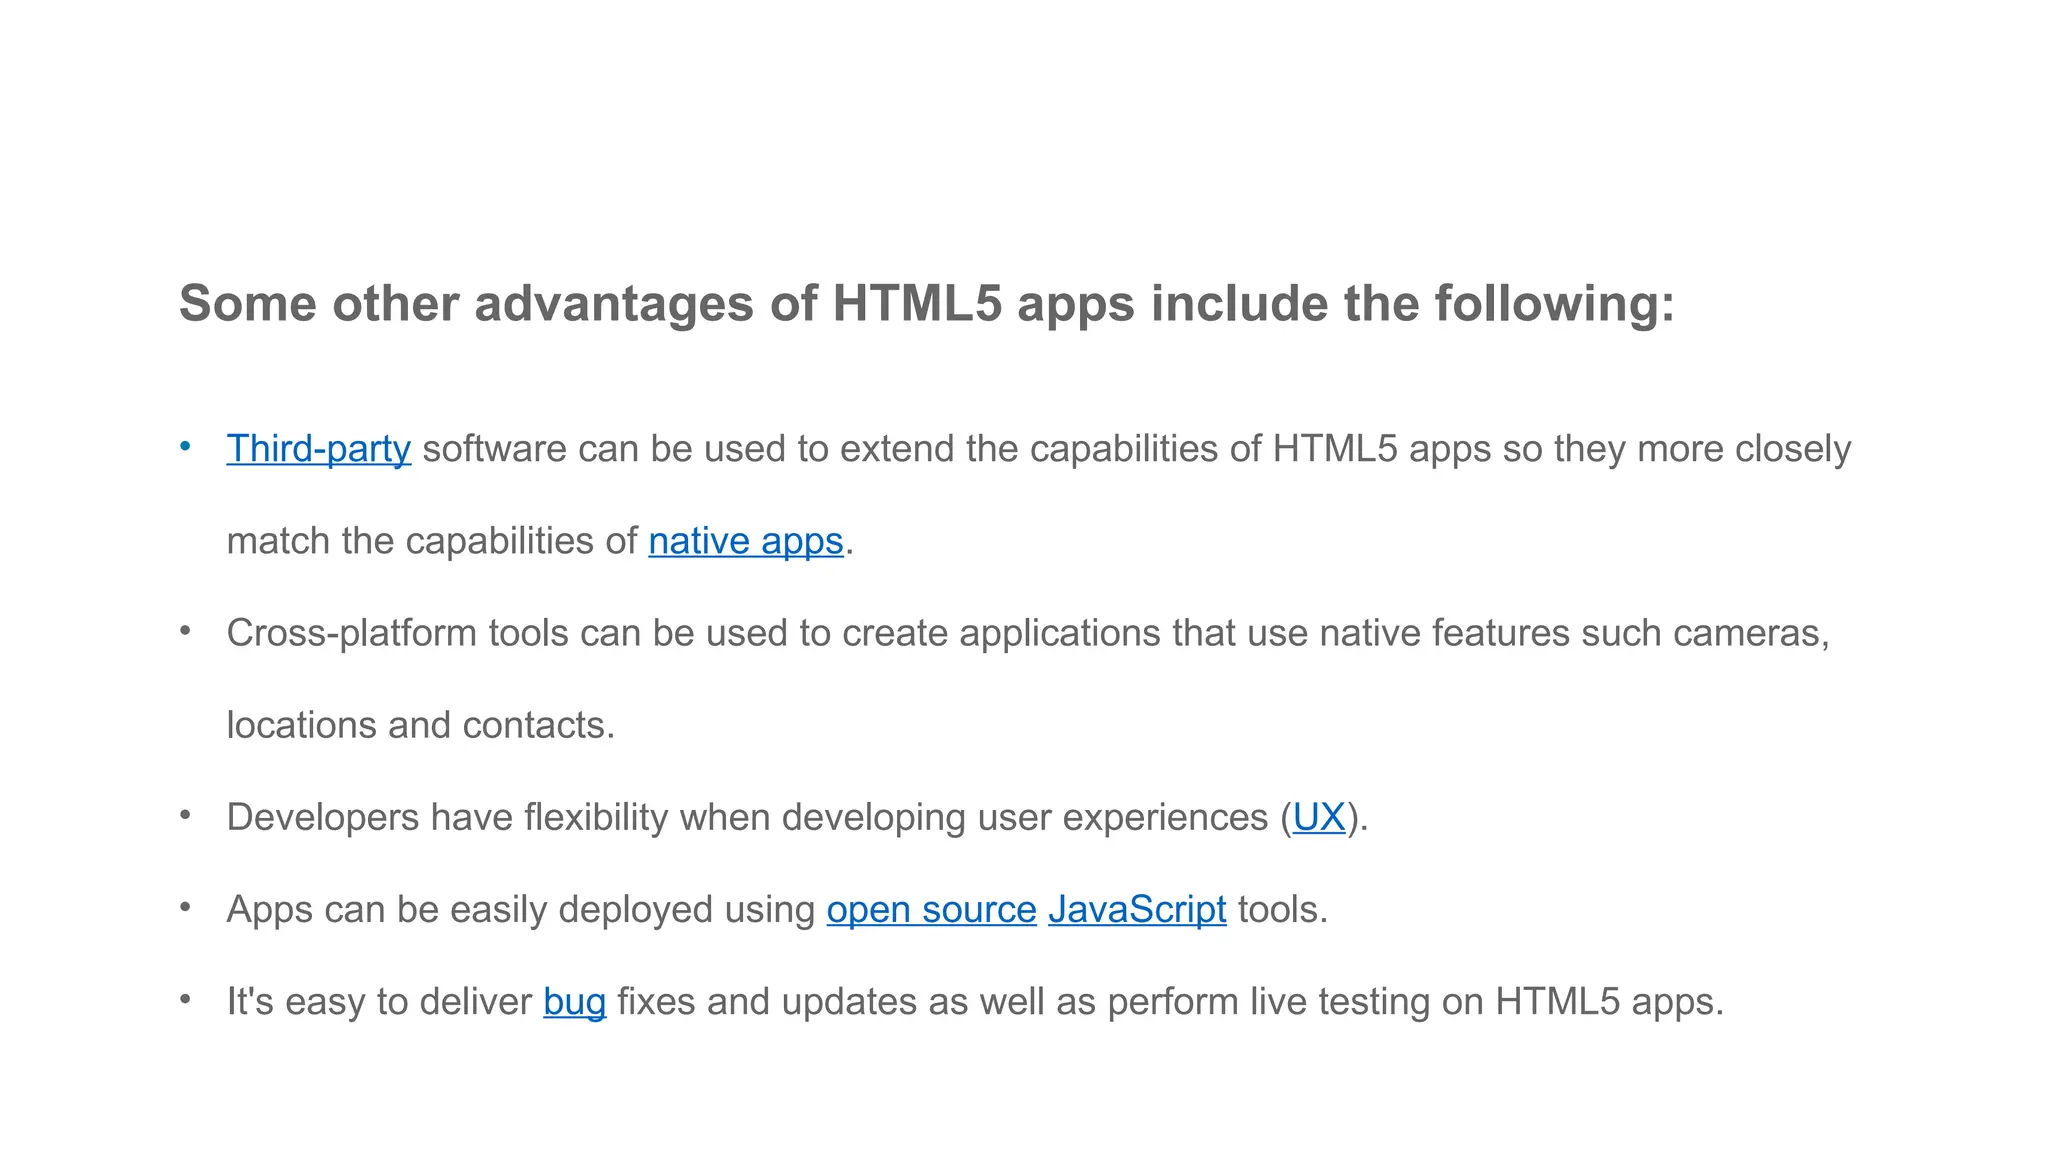This screenshot has width=2048, height=1152.
Task: Follow the native apps link
Action: 746,541
